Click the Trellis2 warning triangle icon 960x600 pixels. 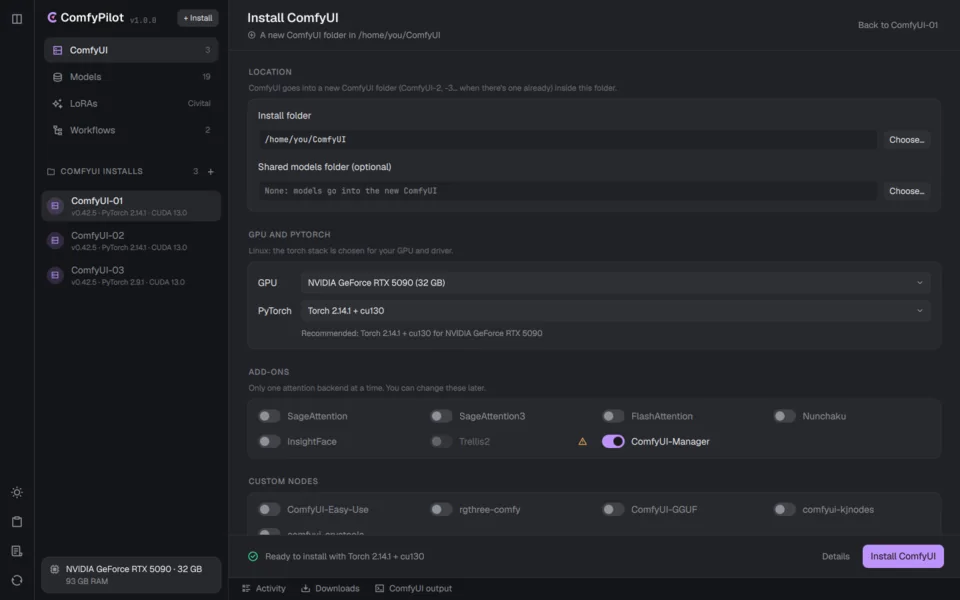coord(582,441)
